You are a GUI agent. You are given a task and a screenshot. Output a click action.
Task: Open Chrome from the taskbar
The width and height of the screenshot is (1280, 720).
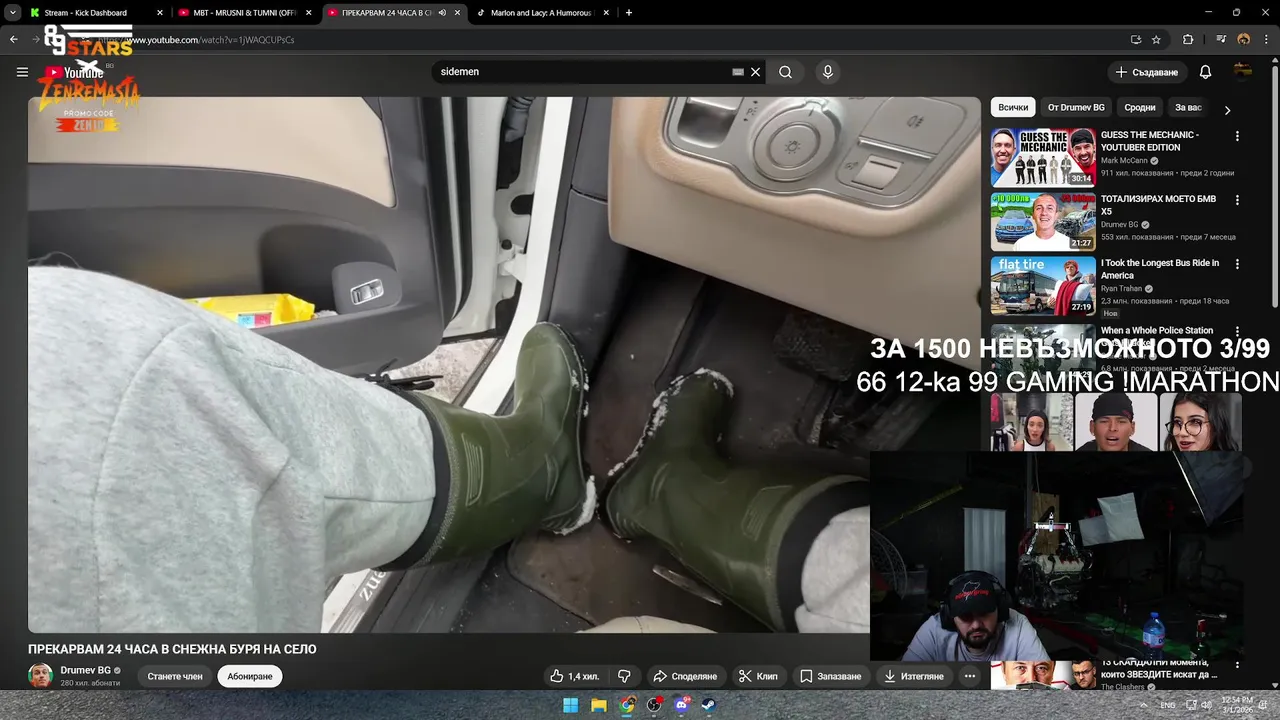coord(627,705)
